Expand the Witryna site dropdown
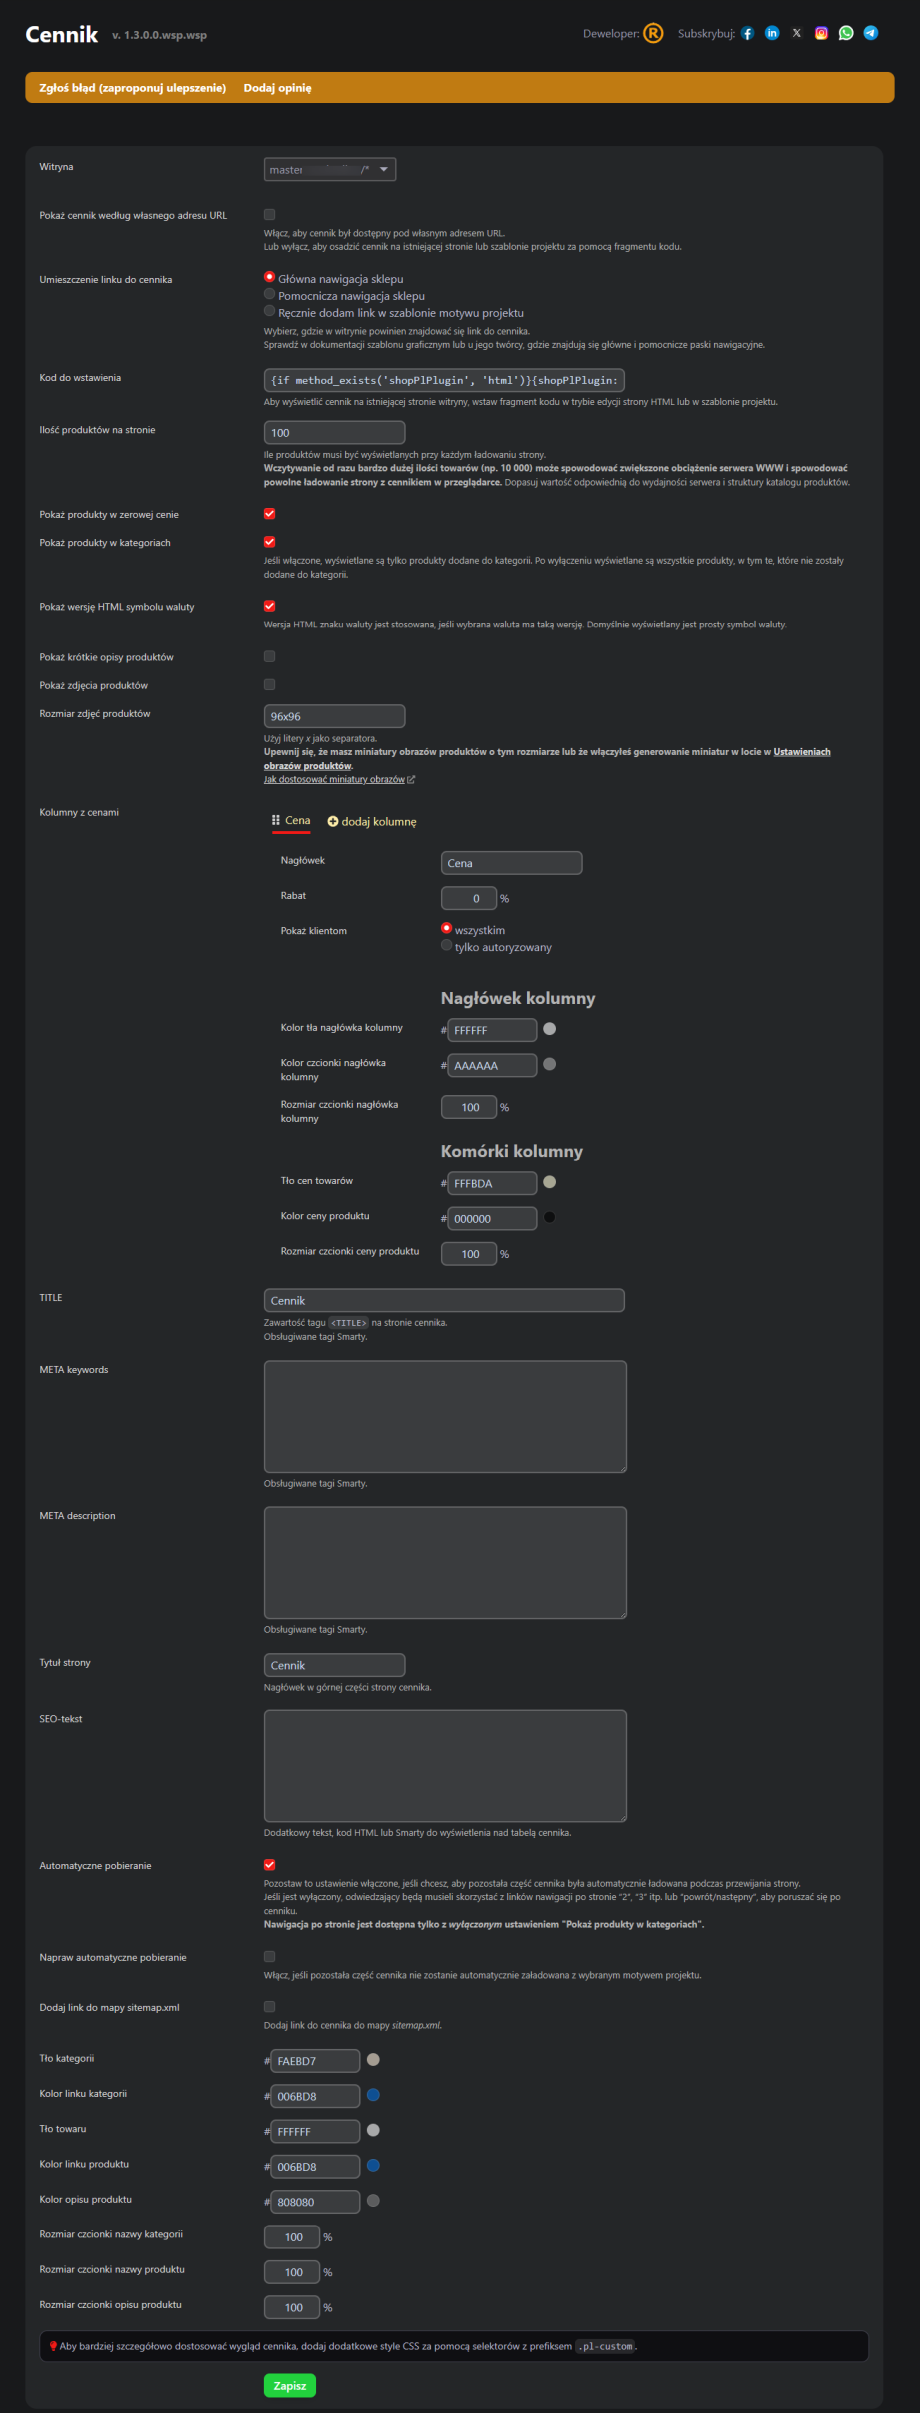 (x=330, y=170)
